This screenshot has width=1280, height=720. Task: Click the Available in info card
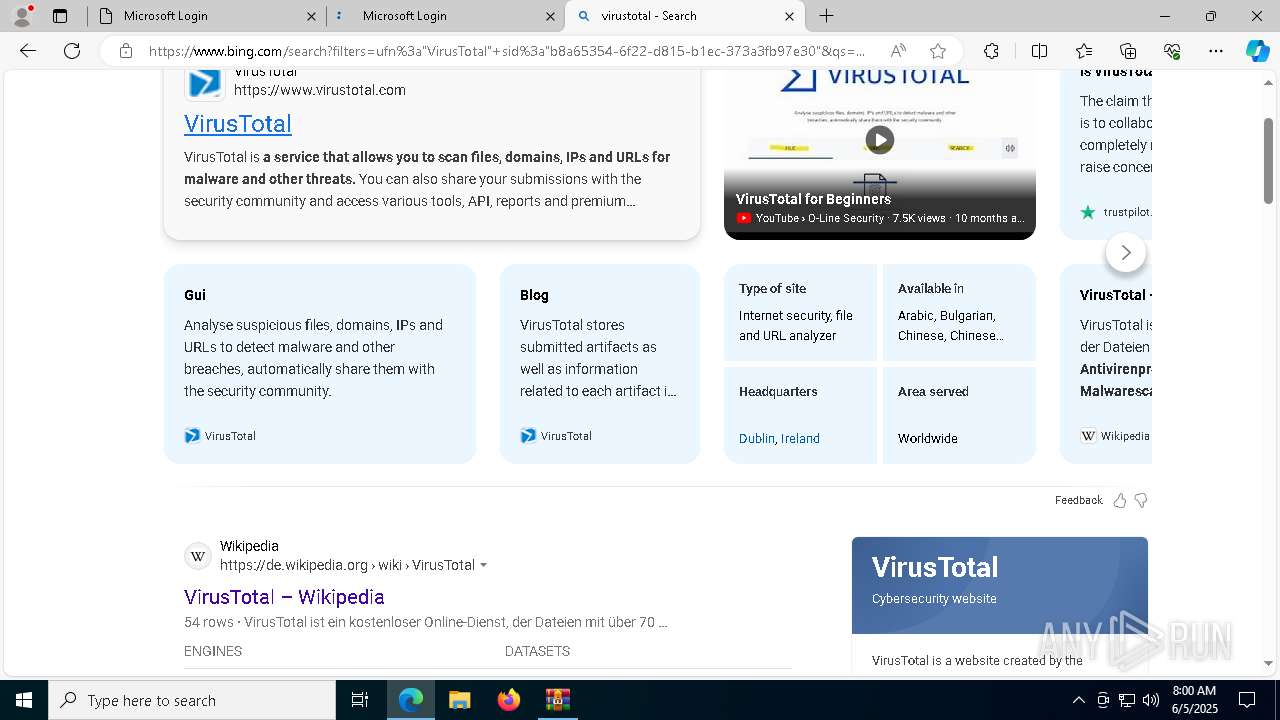[x=959, y=312]
